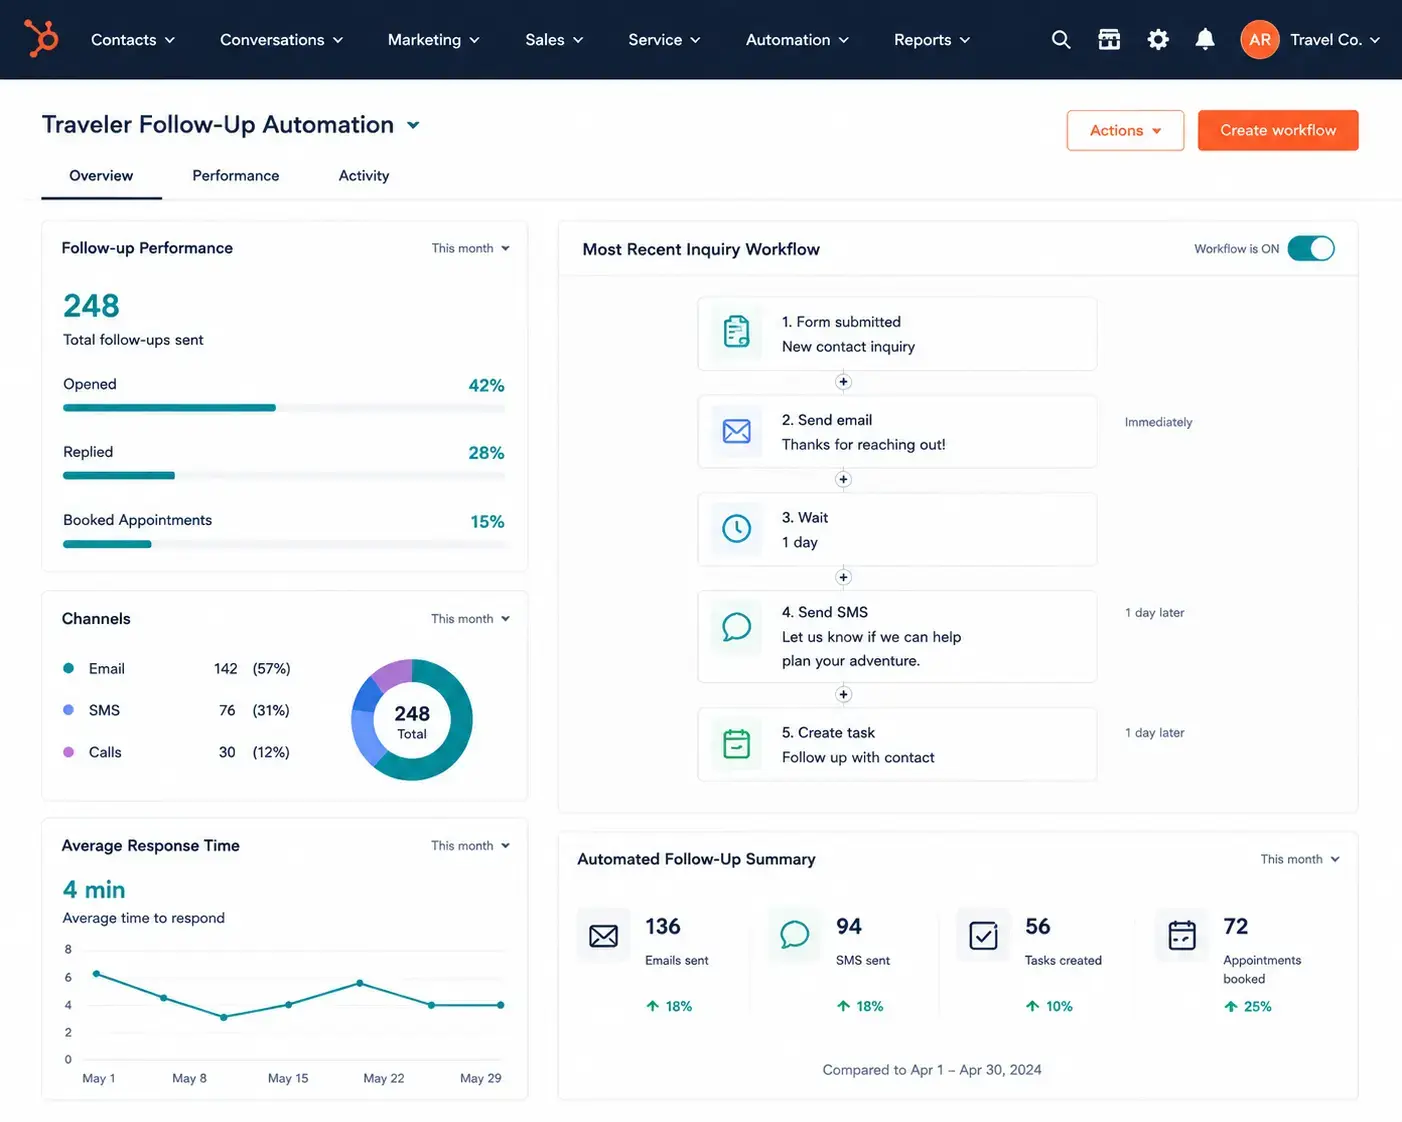
Task: Click the Opened progress bar
Action: 284,408
